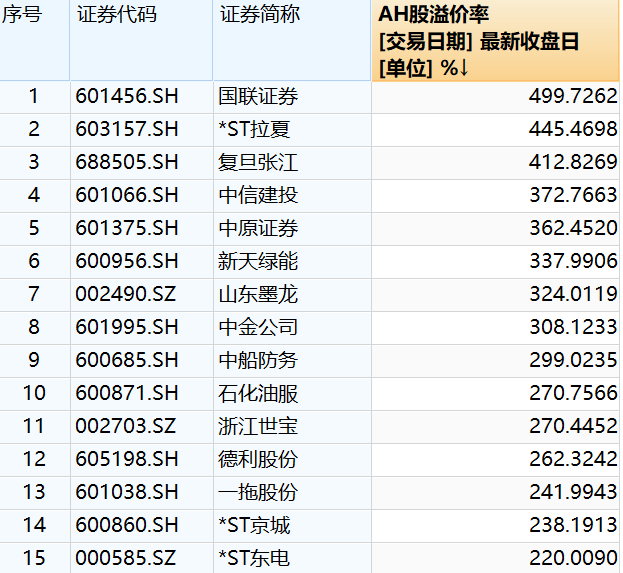
Task: Select row number 6
Action: pos(33,261)
